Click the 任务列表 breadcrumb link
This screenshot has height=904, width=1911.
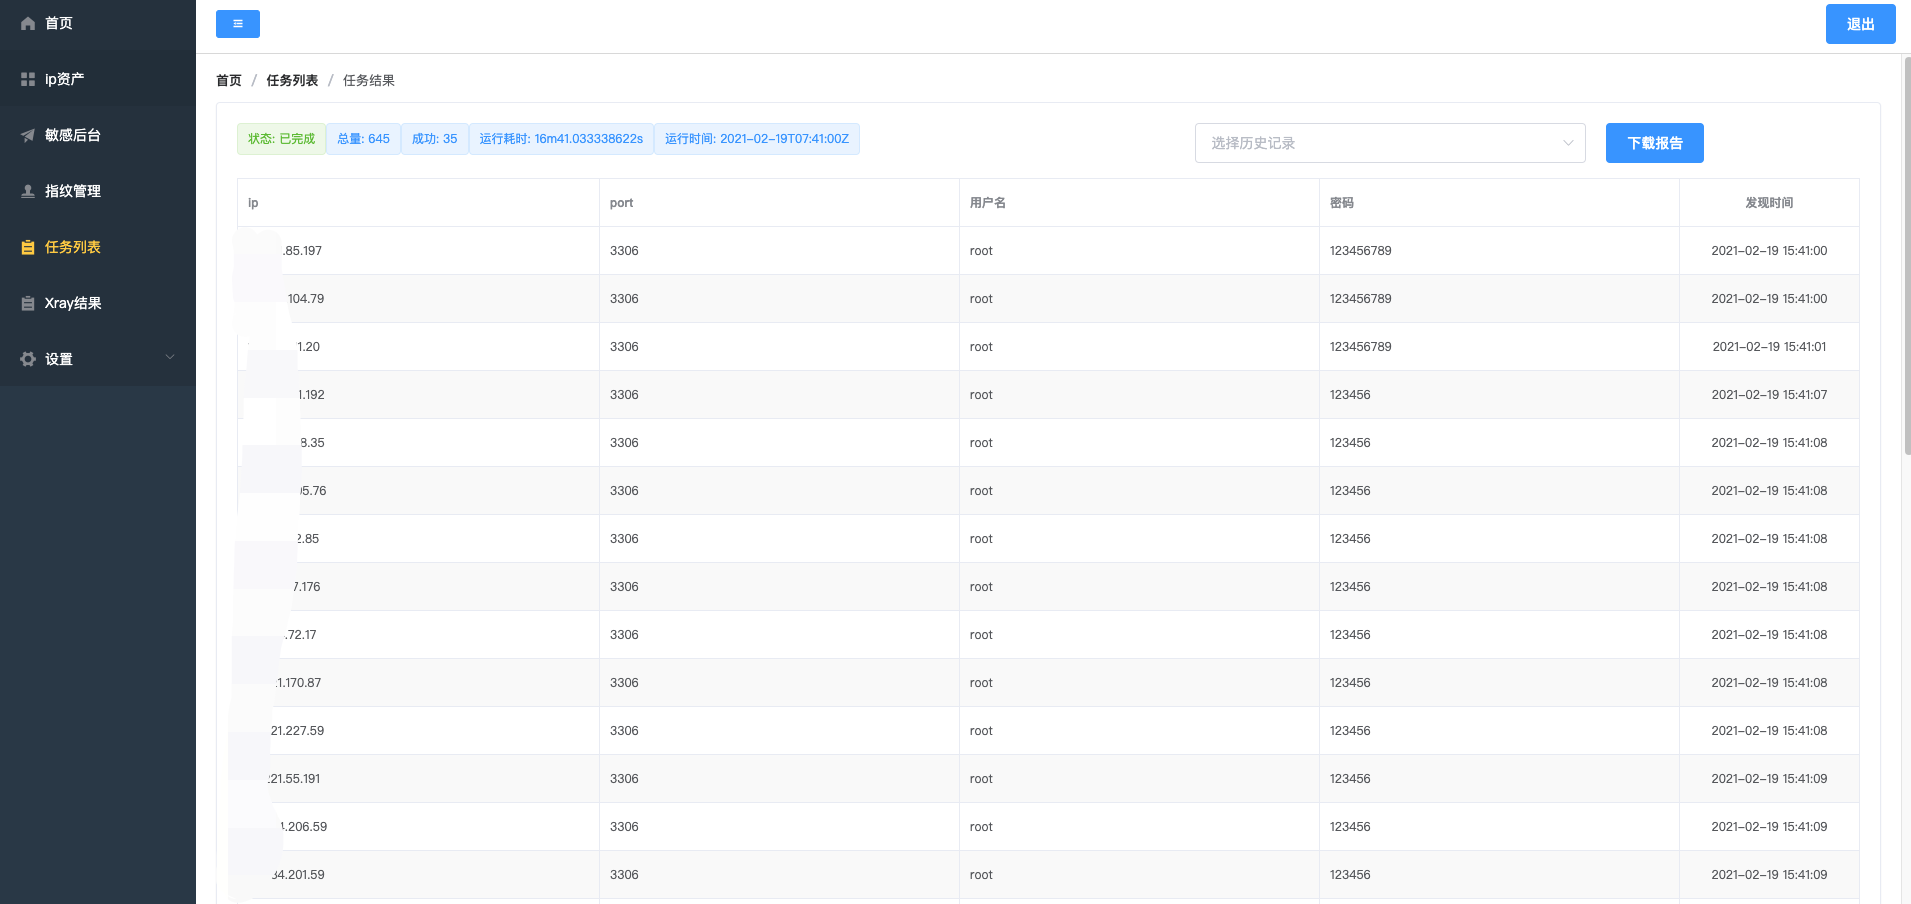point(292,80)
